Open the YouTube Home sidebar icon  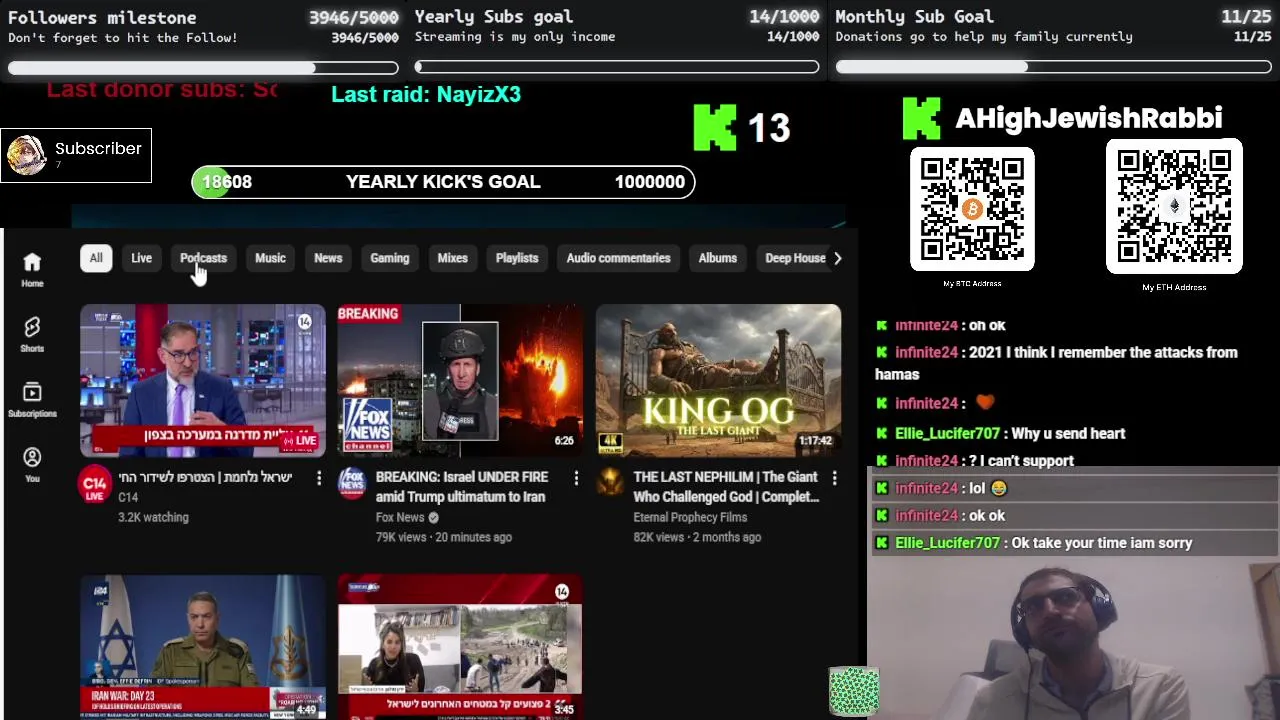(x=32, y=268)
